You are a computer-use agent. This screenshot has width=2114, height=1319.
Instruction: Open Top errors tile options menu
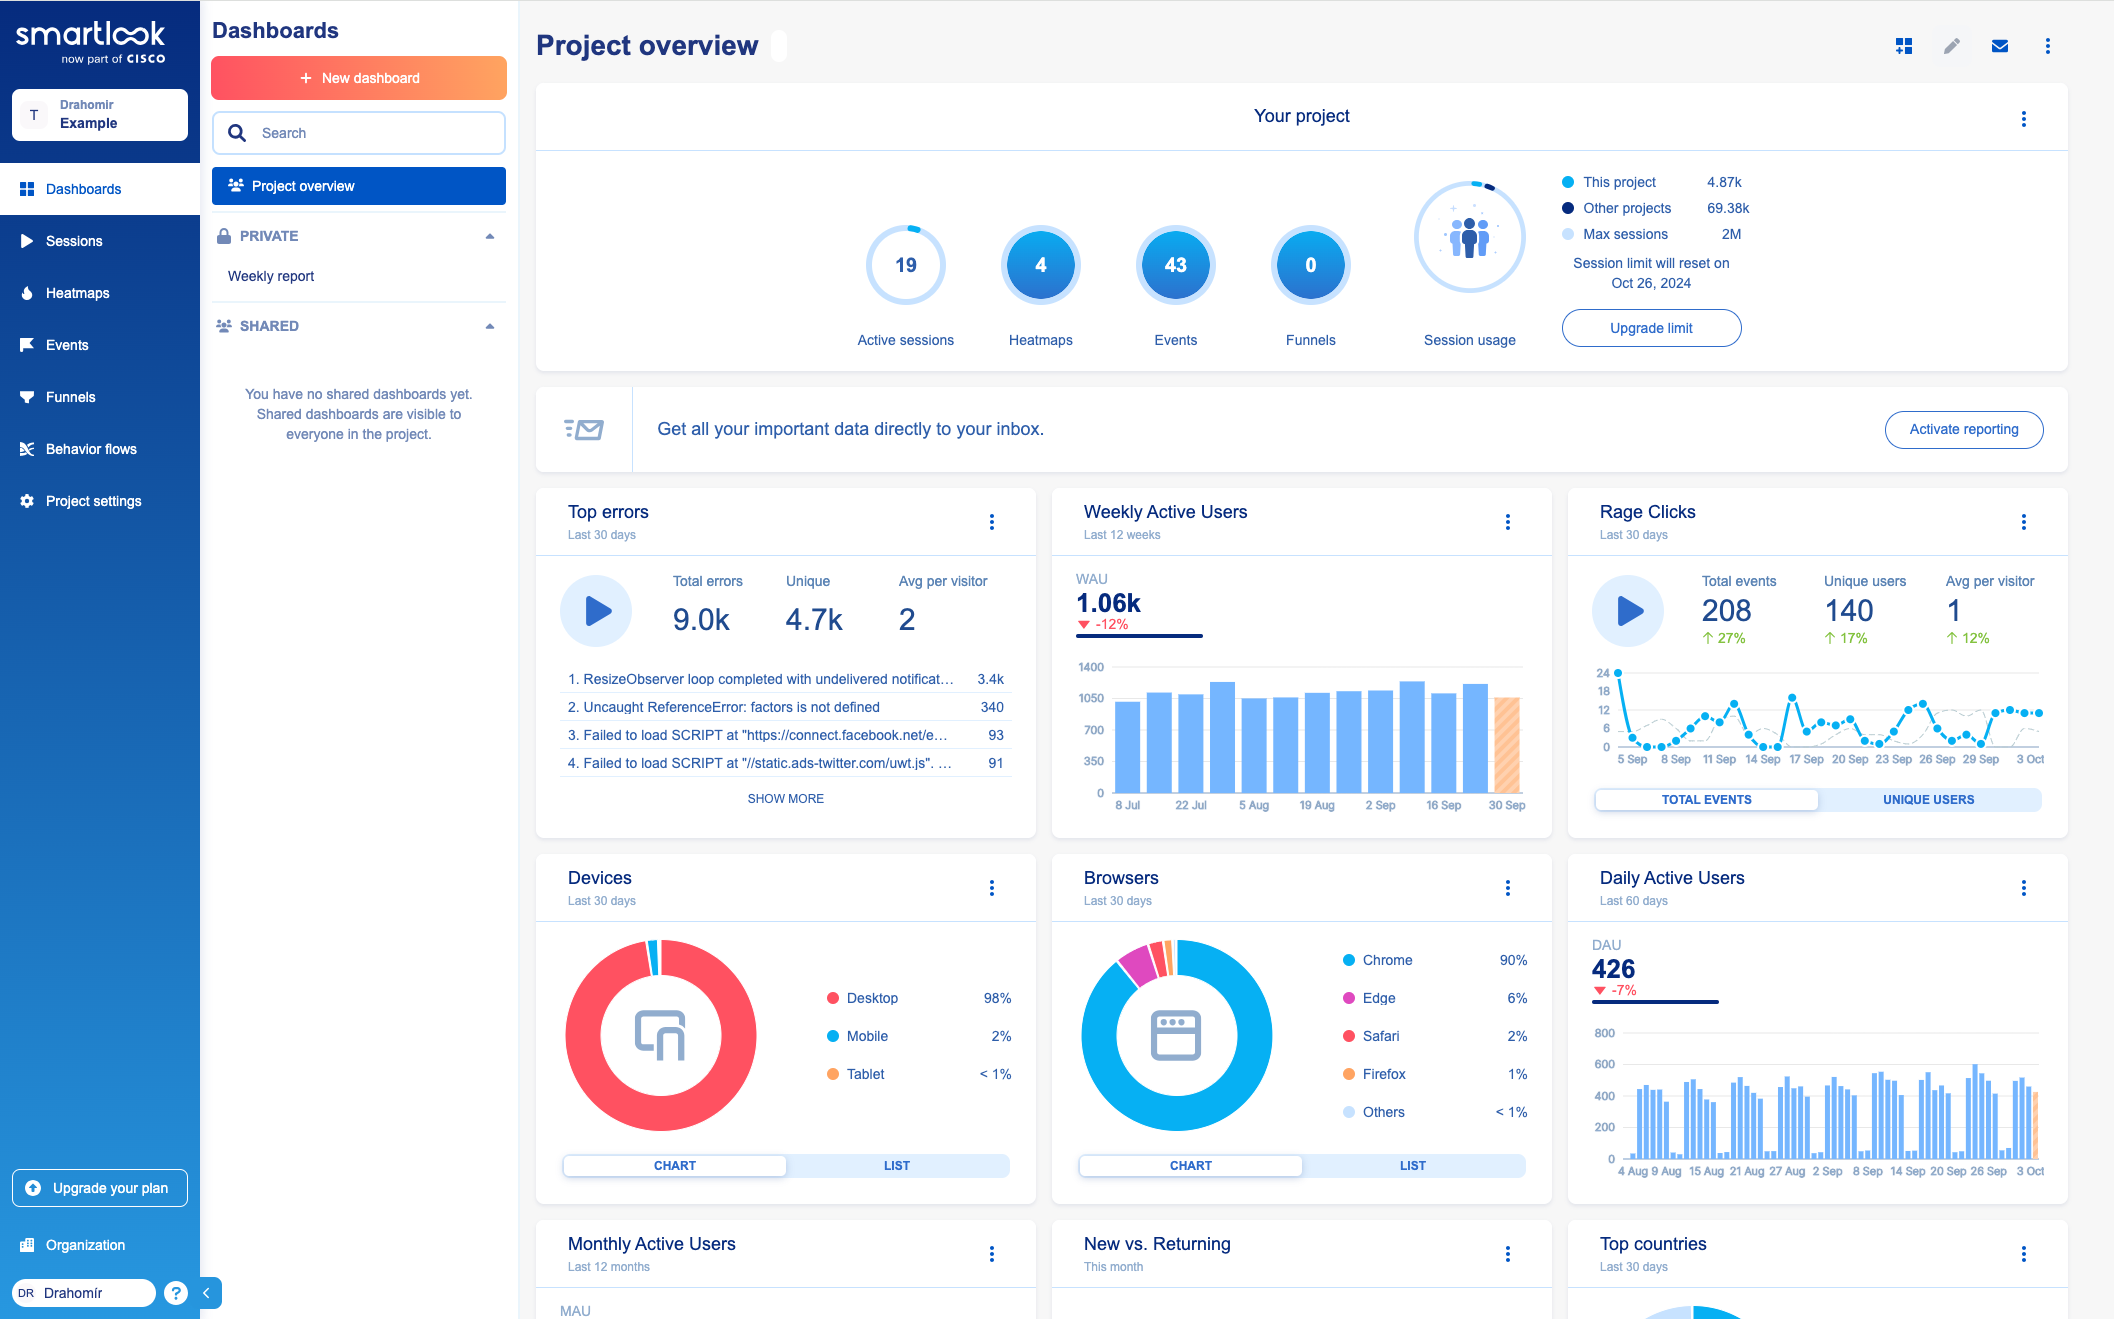click(992, 522)
